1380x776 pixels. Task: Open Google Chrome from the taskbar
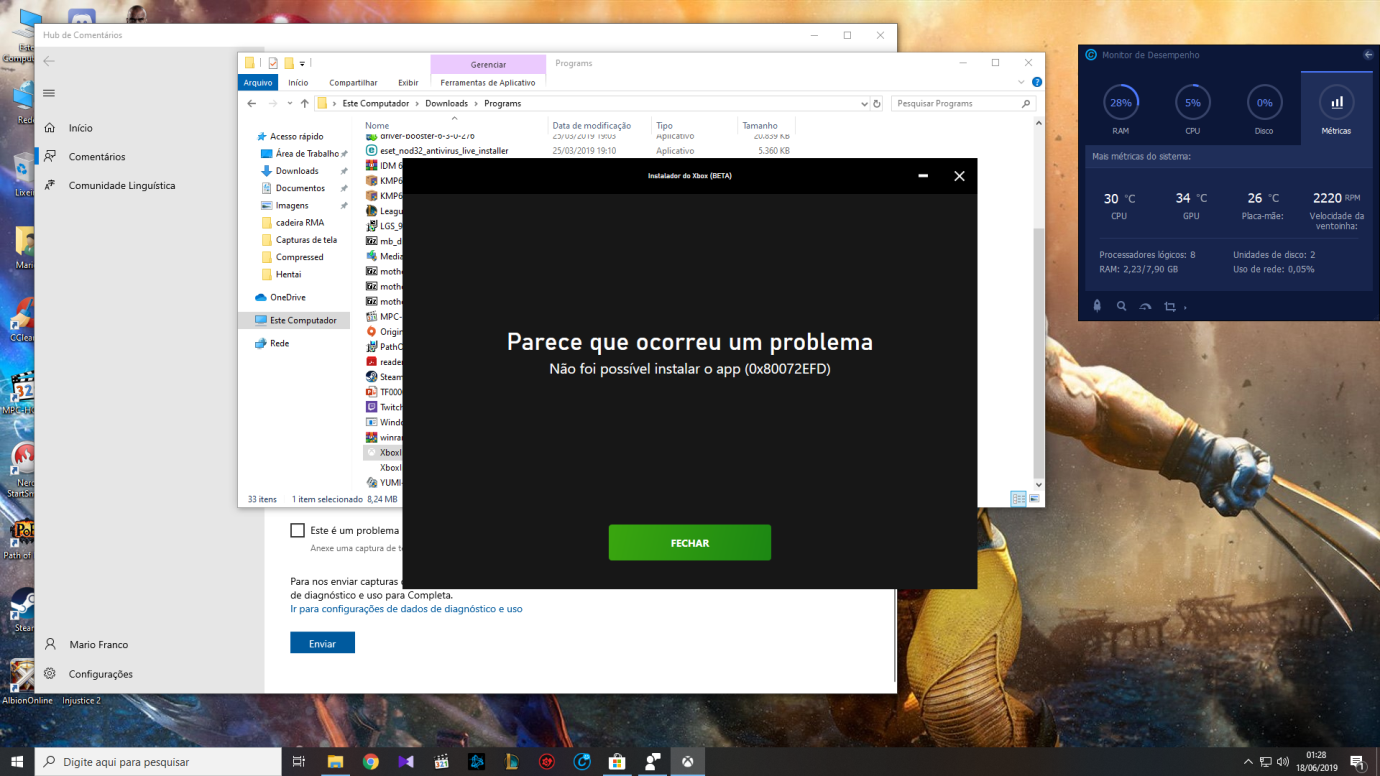tap(370, 762)
